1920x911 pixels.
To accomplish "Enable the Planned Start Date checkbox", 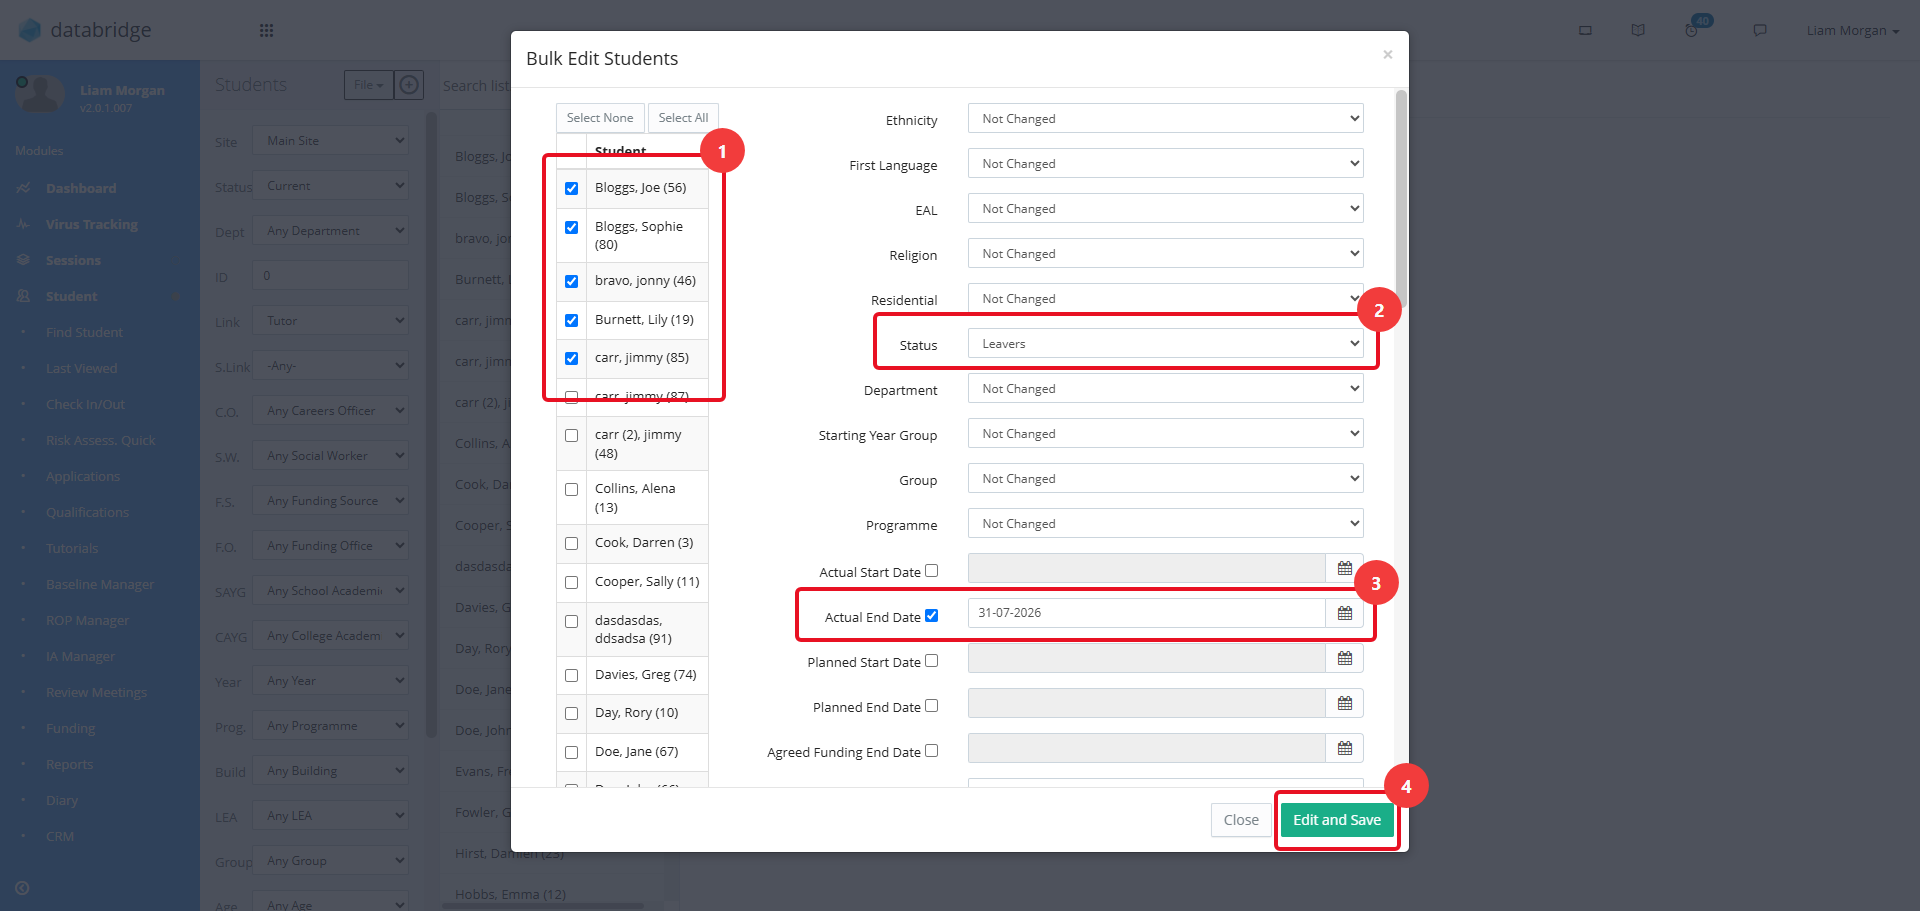I will pos(931,661).
